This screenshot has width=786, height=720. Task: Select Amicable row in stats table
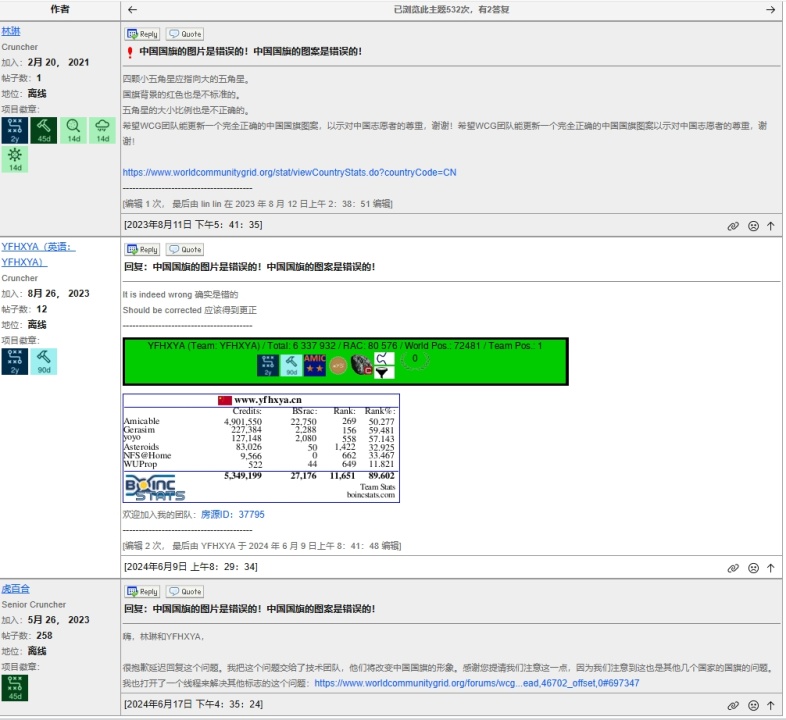259,421
